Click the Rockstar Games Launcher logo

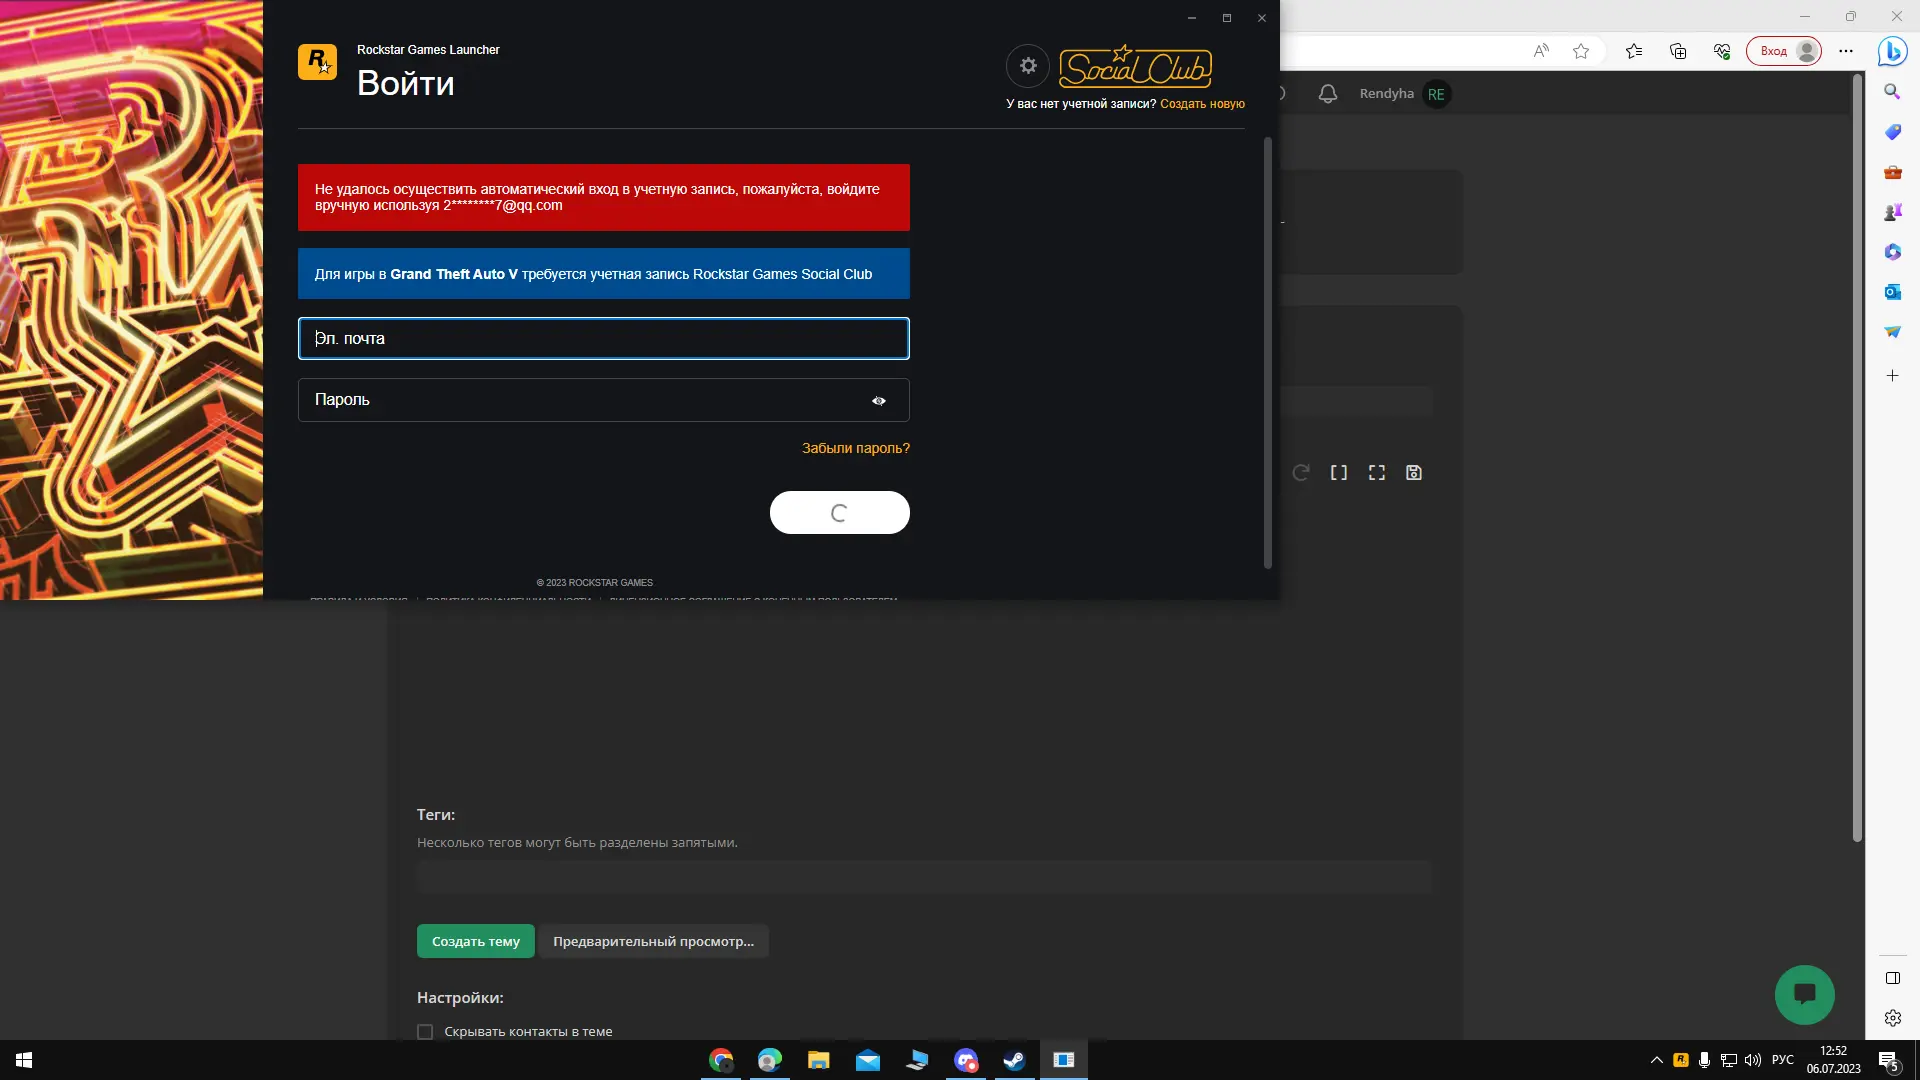click(x=317, y=62)
